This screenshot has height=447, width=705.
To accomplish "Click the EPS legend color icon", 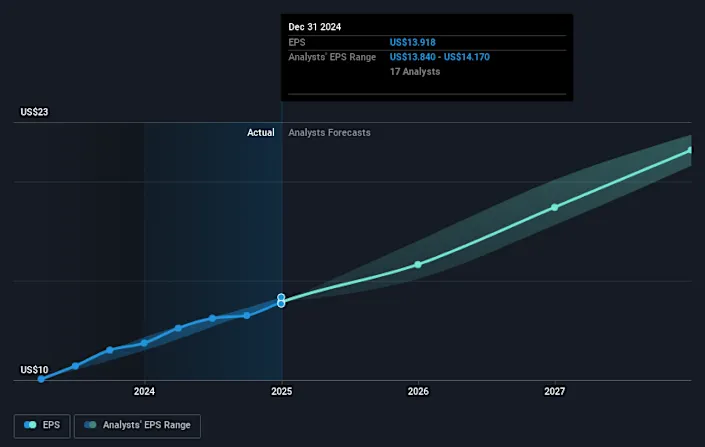I will click(30, 425).
